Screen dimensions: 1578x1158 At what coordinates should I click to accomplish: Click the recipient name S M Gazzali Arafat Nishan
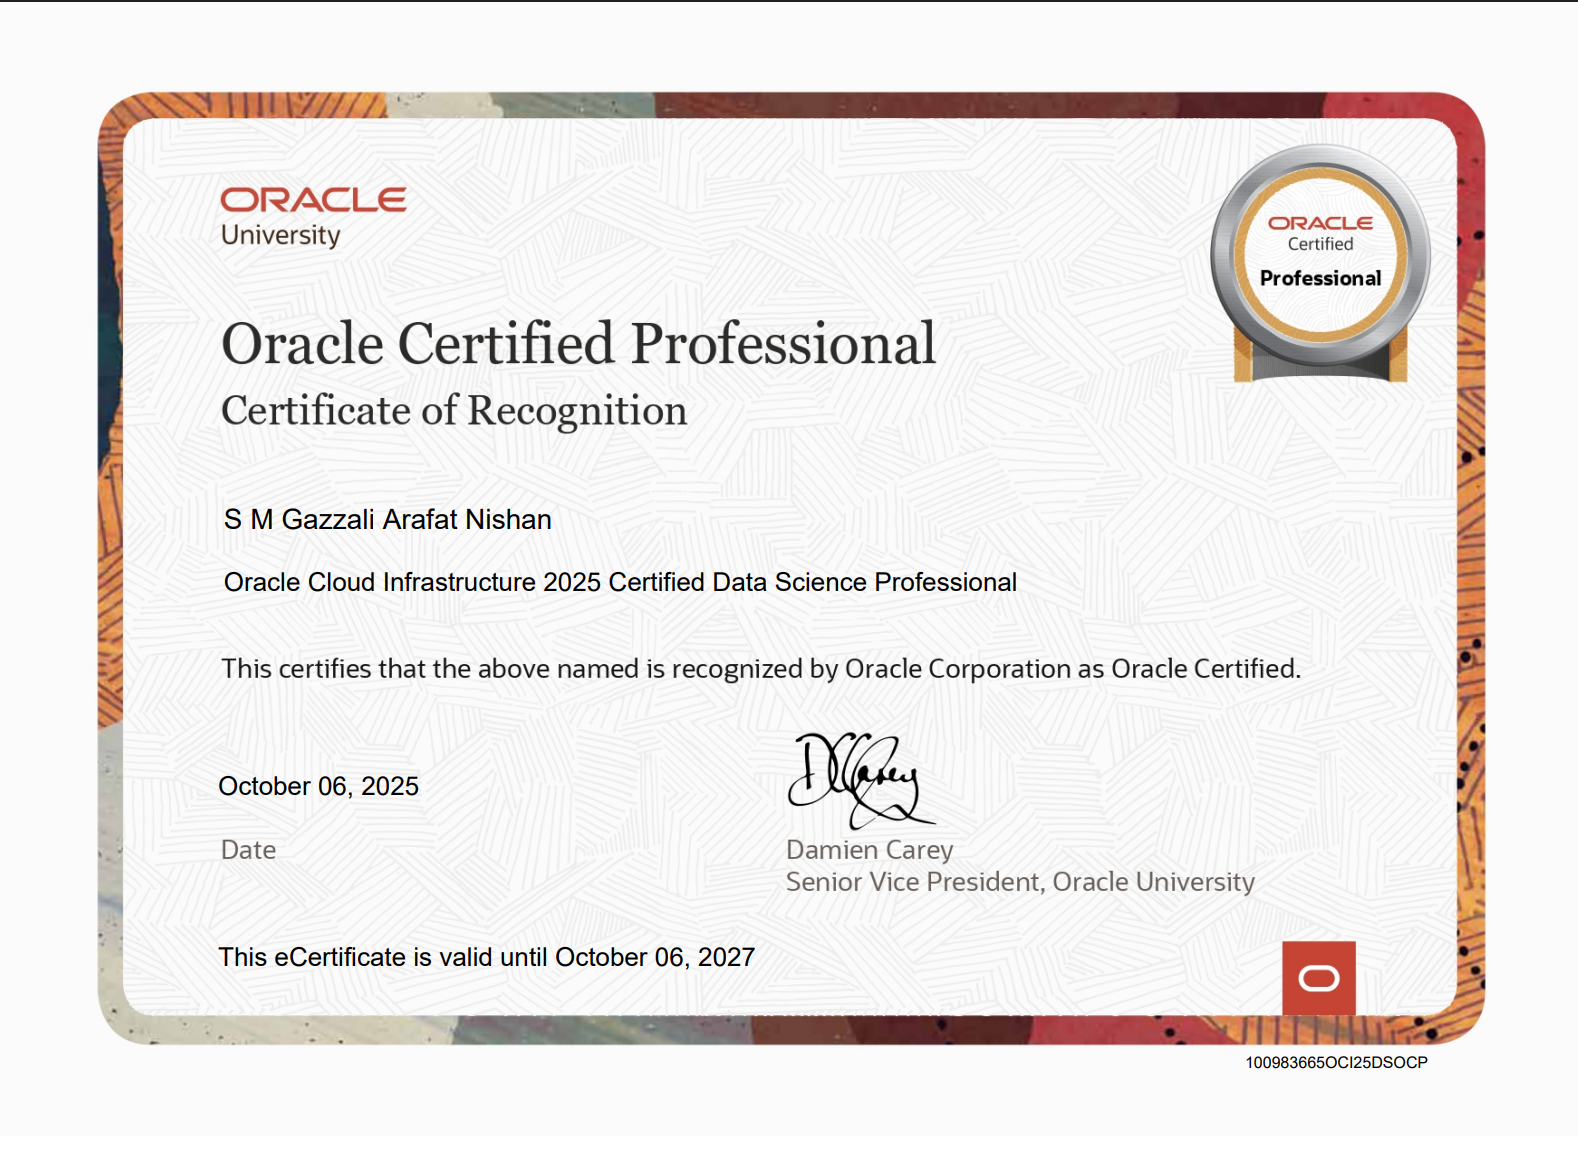(387, 520)
